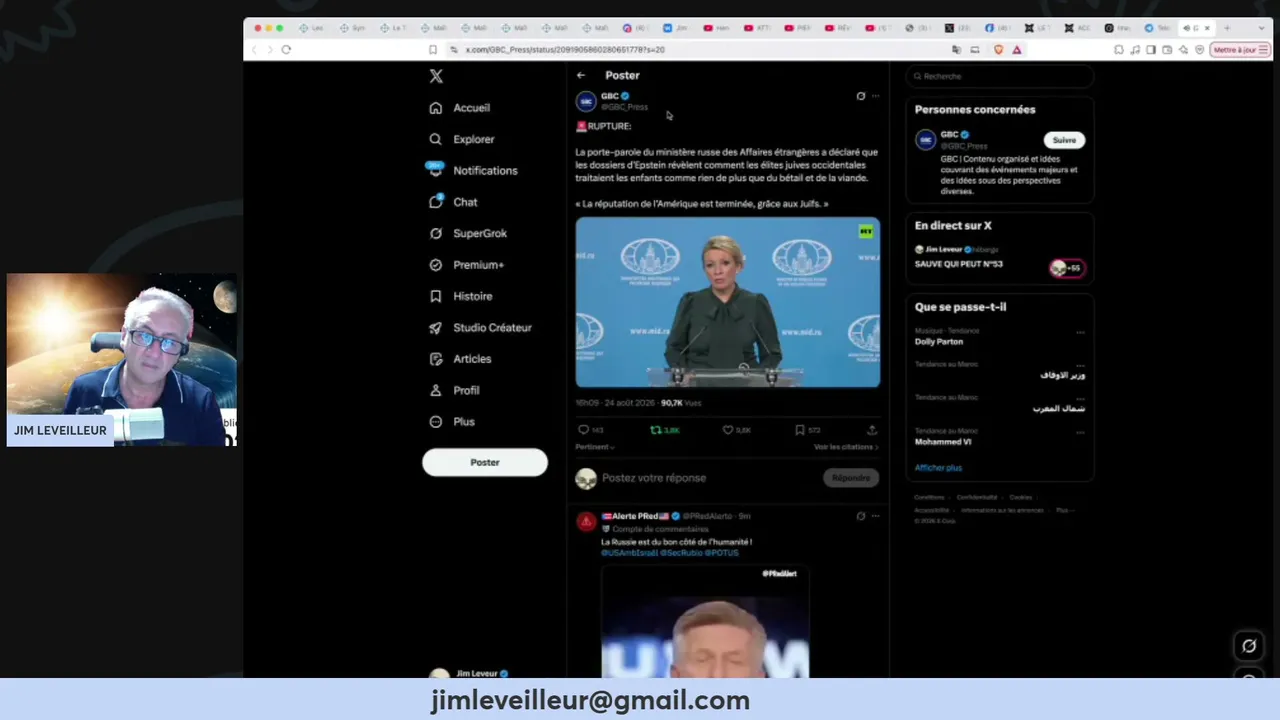Click the browser address bar URL

tap(565, 49)
